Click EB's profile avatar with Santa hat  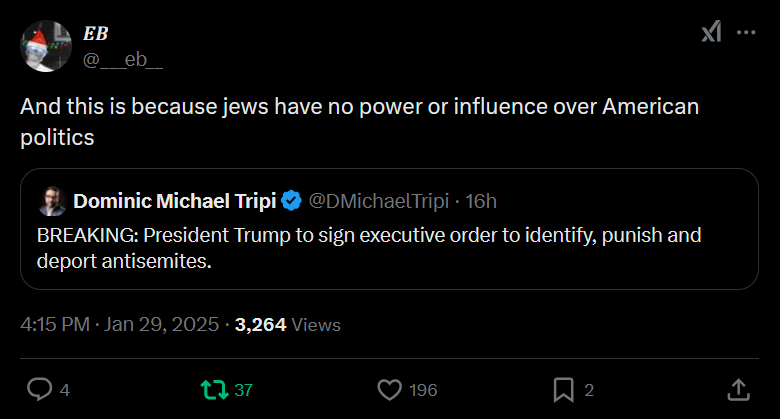point(45,46)
